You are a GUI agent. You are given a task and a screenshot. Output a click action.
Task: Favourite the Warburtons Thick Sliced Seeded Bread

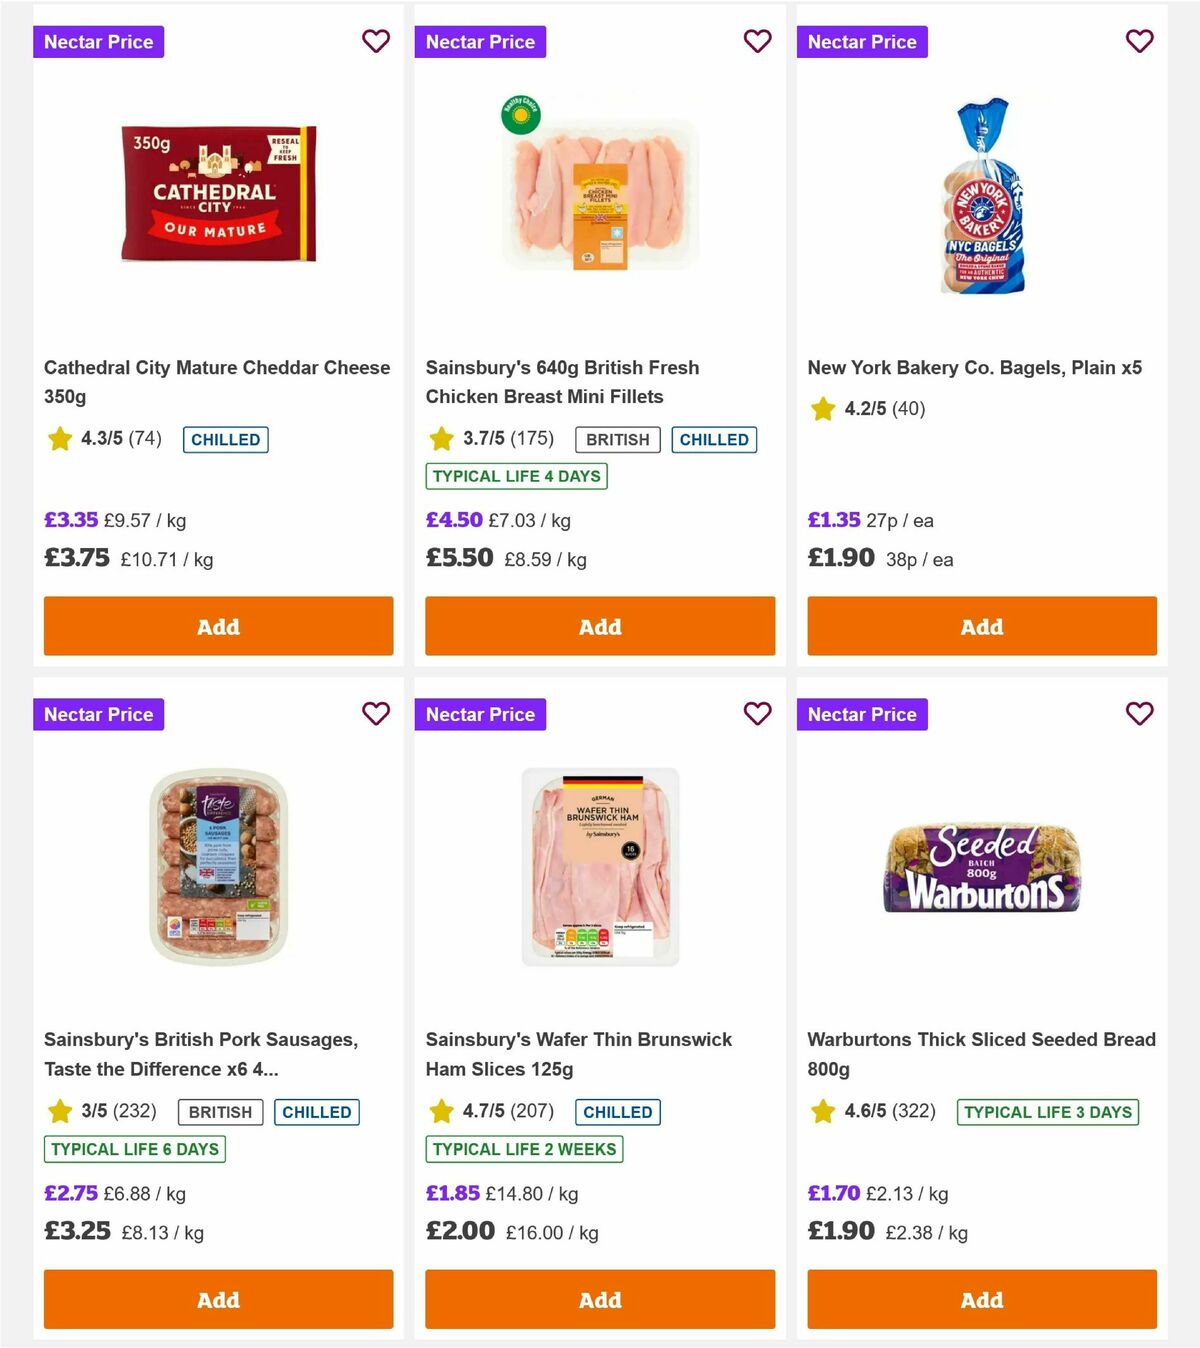[x=1139, y=714]
